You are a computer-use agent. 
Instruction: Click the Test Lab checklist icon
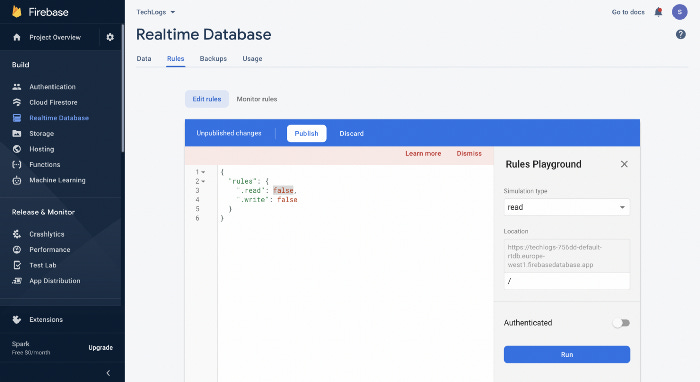[17, 265]
